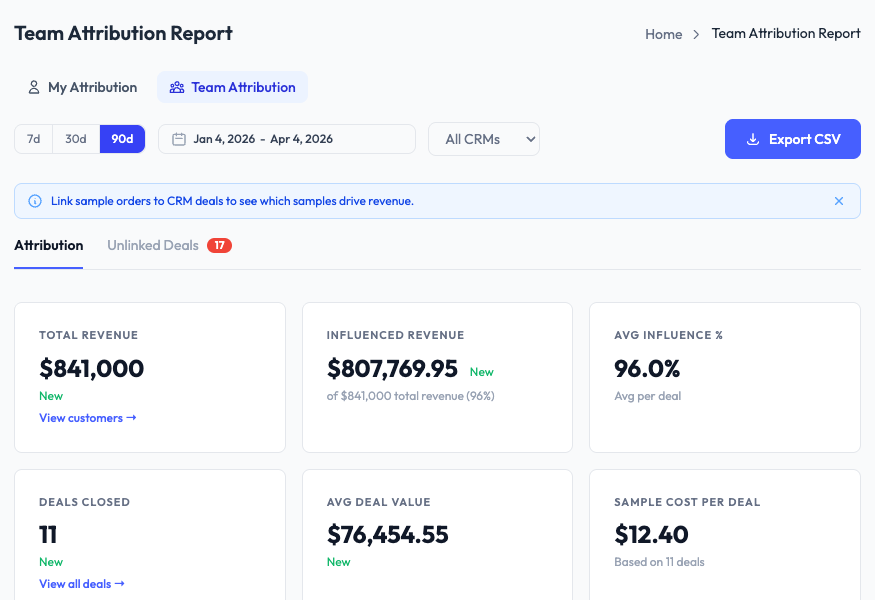875x600 pixels.
Task: Enable the 90d time range filter
Action: [122, 139]
